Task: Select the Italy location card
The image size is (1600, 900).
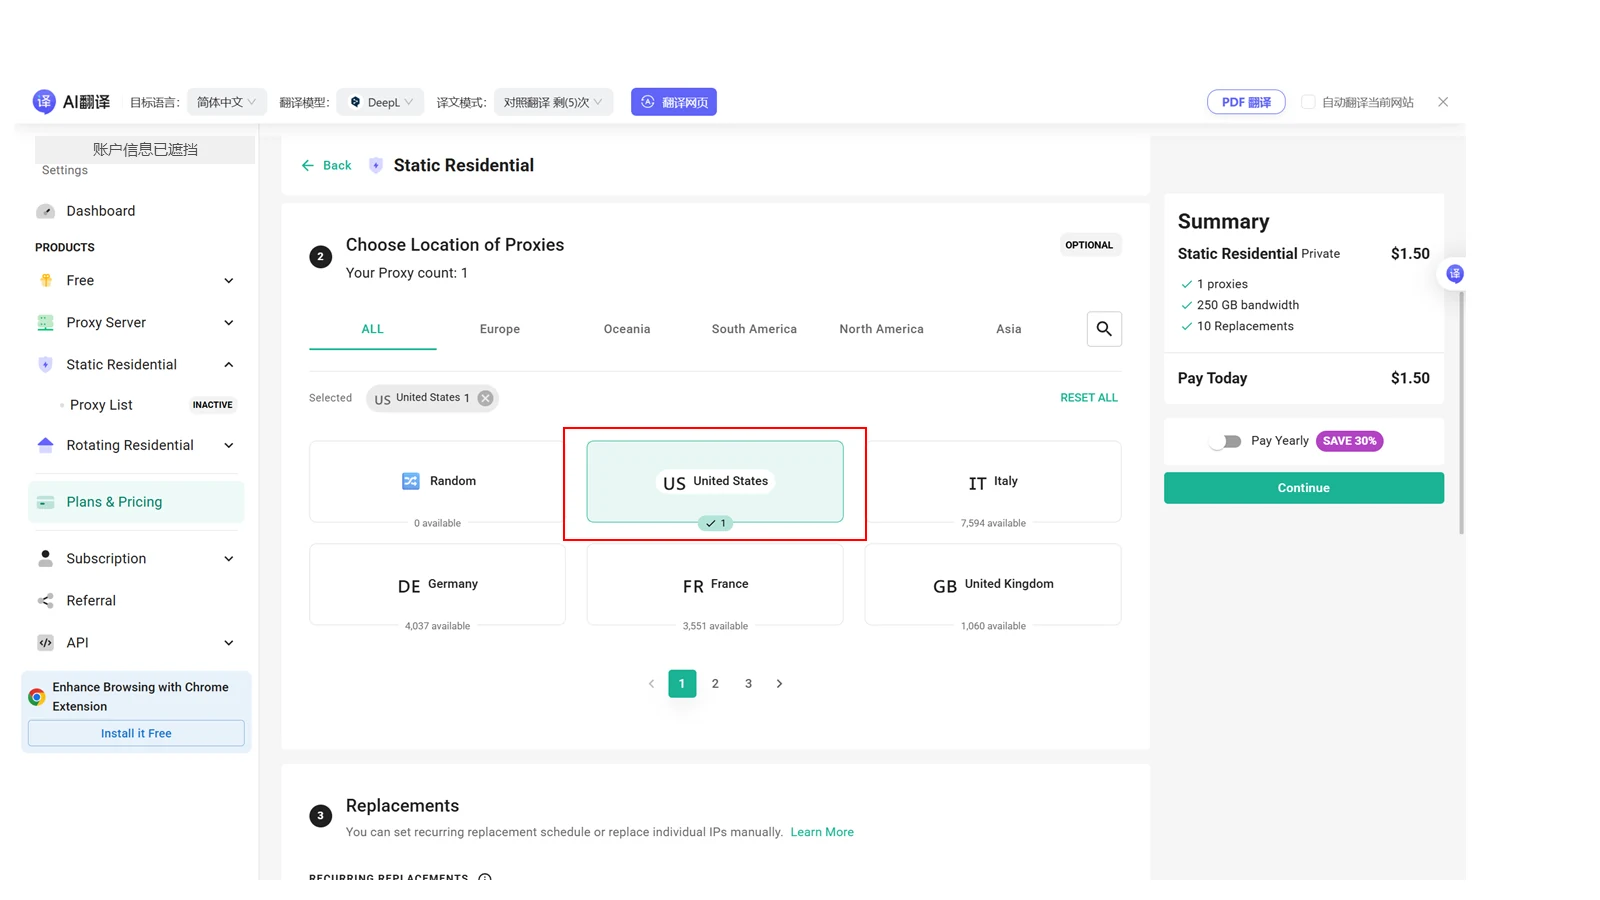Action: 993,482
